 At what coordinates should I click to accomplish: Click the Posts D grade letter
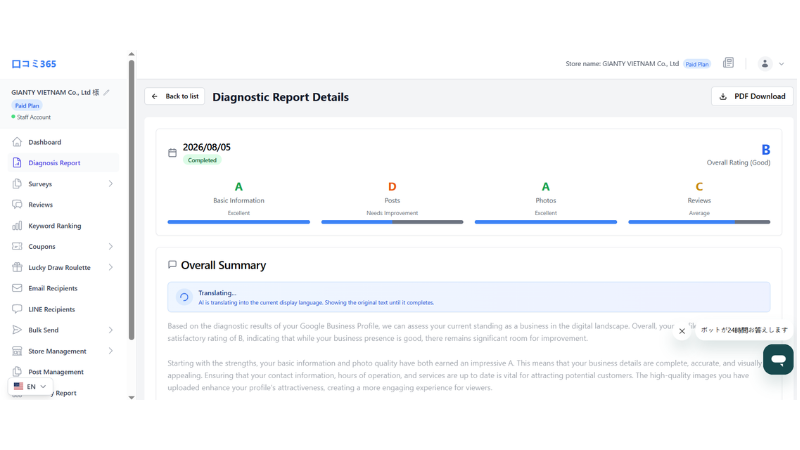(392, 187)
